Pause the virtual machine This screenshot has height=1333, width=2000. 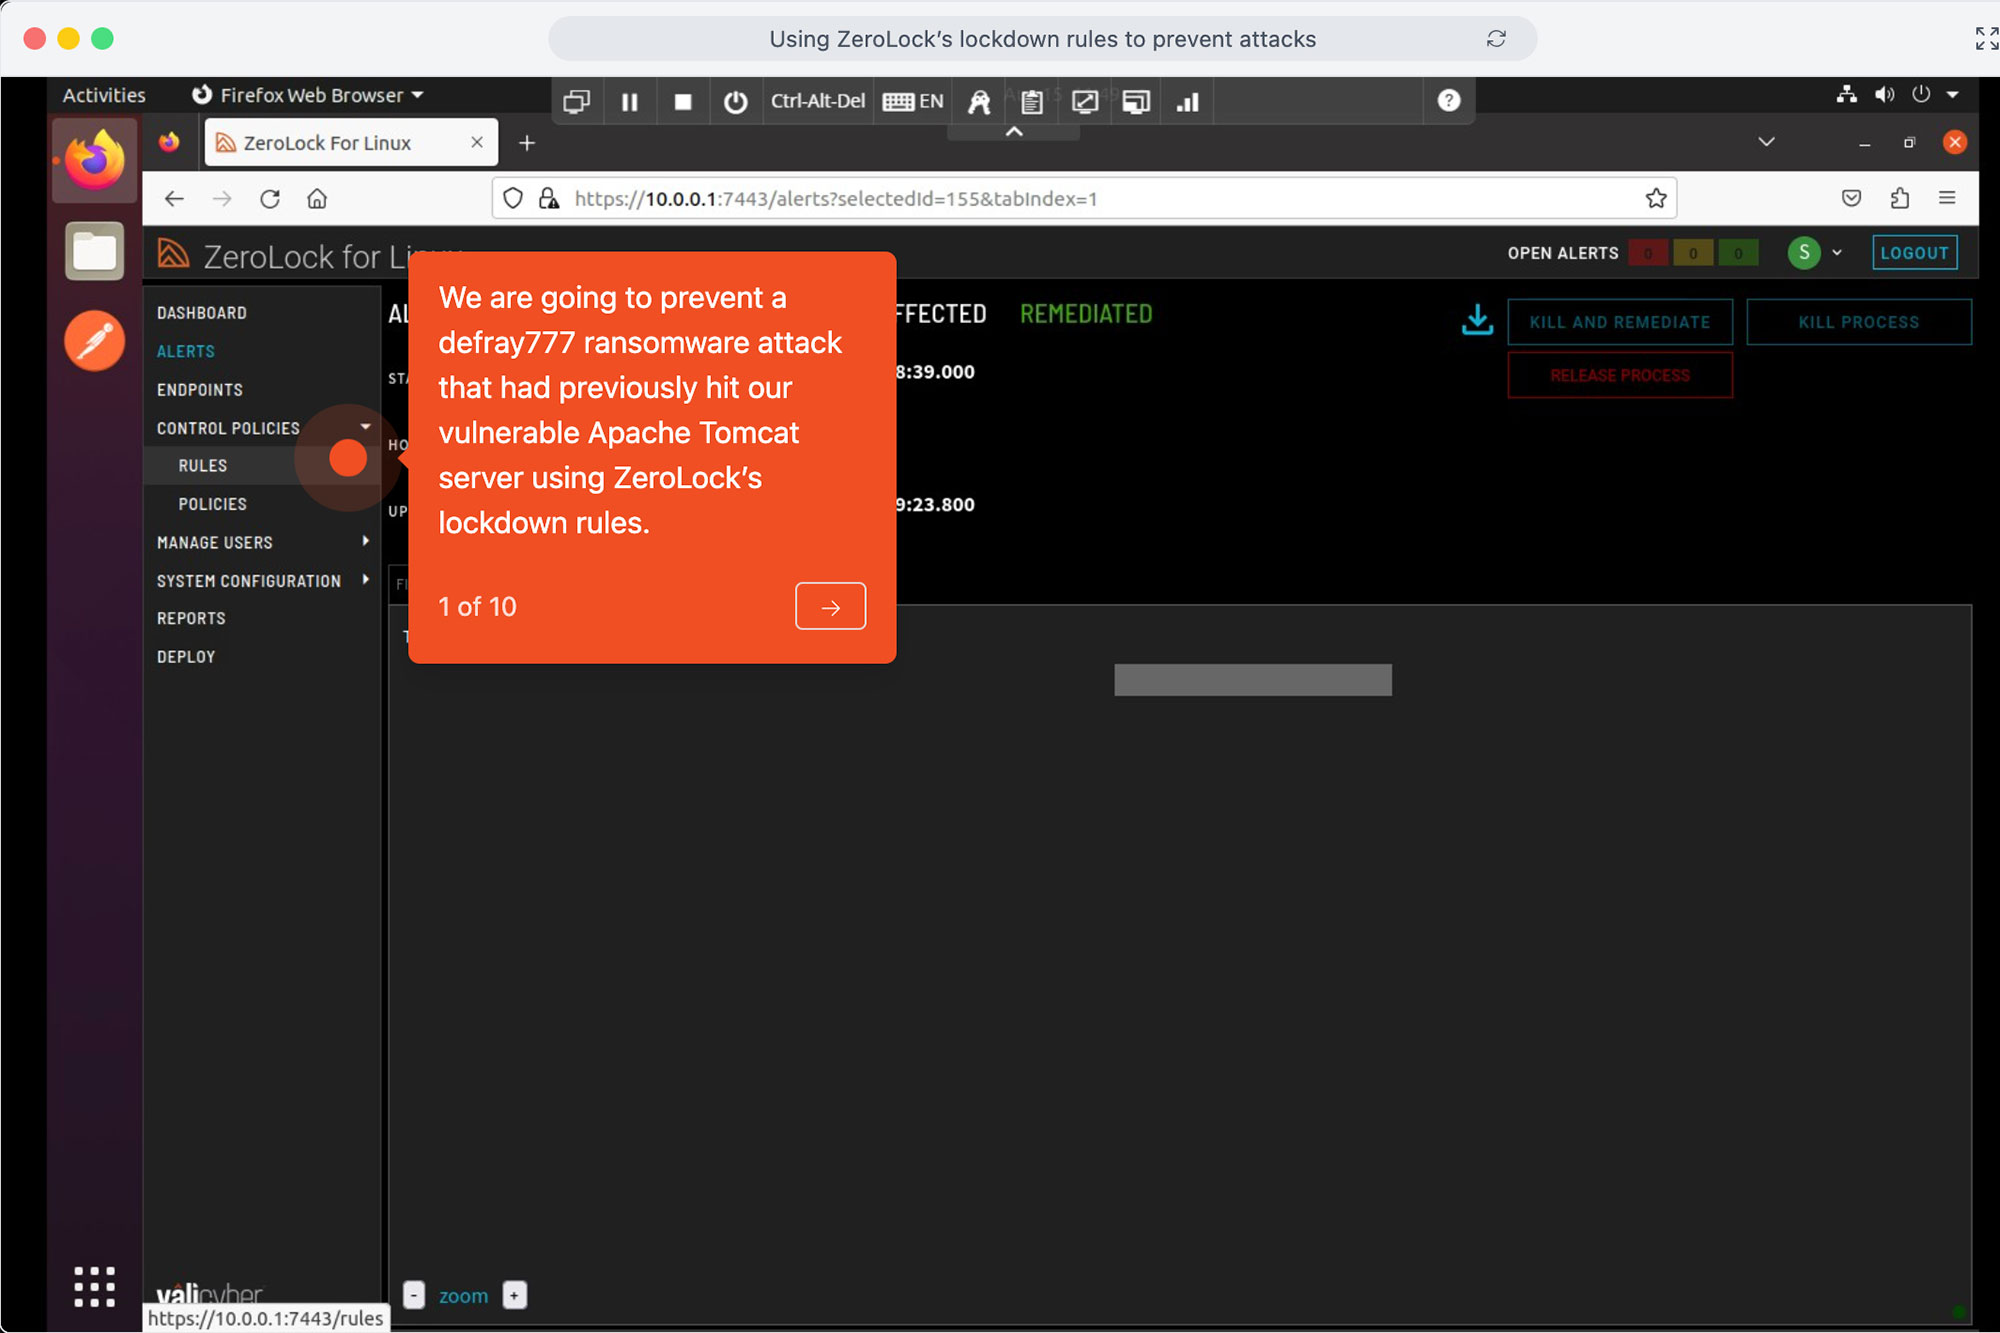coord(630,101)
